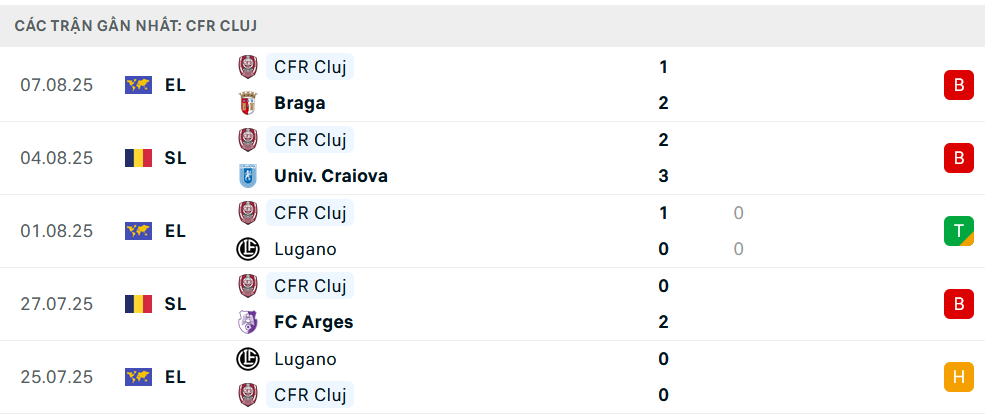This screenshot has width=985, height=416.
Task: Click red B badge for FC Arges match
Action: pos(958,304)
